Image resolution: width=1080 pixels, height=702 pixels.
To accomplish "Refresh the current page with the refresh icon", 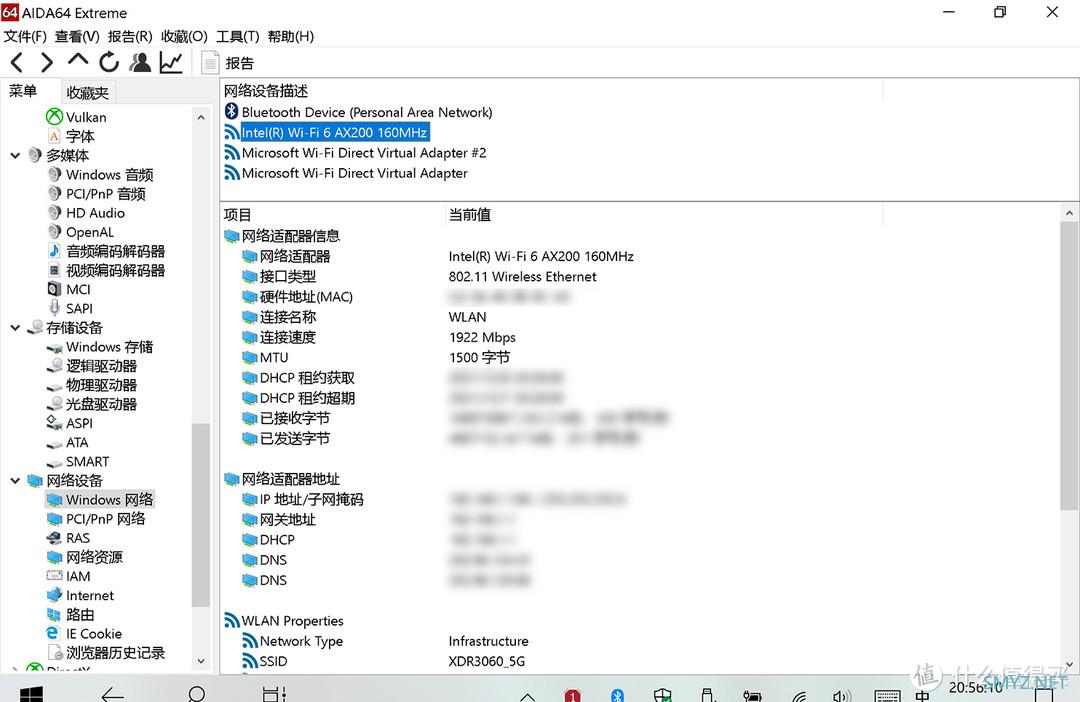I will pos(109,63).
